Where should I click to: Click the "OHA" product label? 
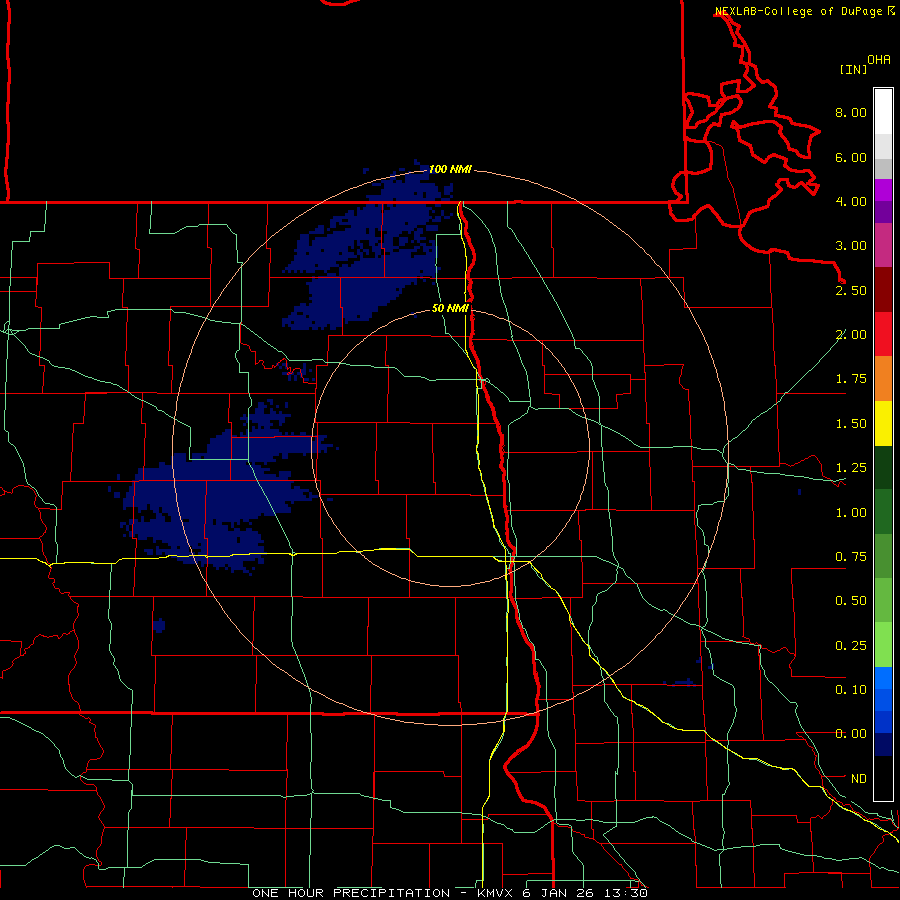[x=879, y=60]
